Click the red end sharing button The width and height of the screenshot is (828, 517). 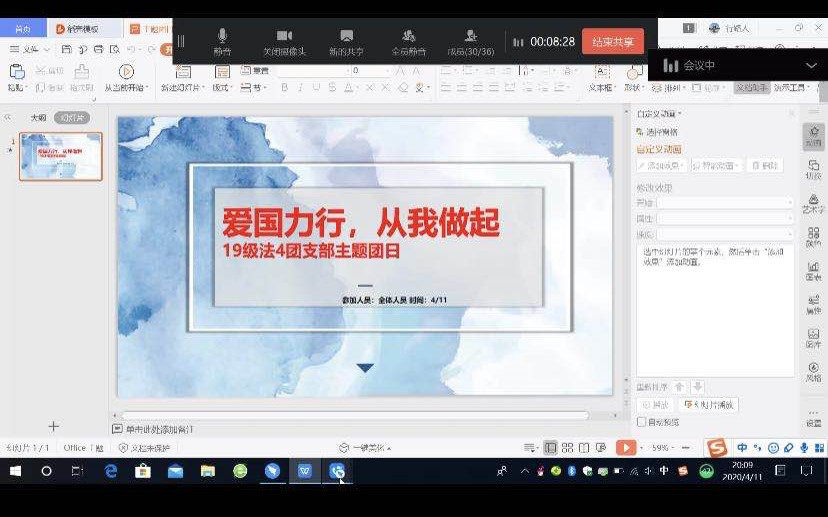click(612, 42)
